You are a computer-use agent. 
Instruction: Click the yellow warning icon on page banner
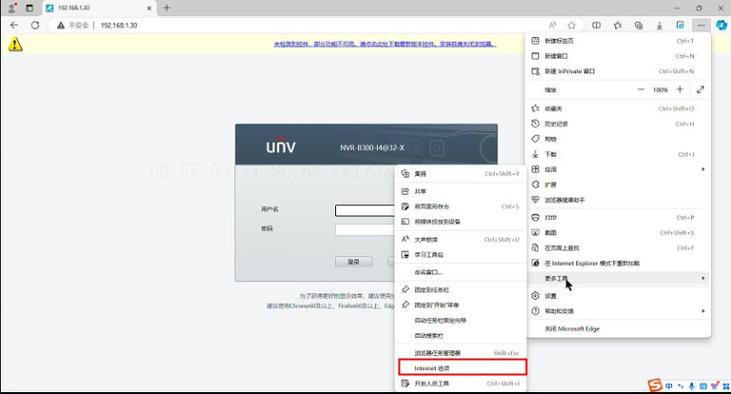(x=15, y=44)
